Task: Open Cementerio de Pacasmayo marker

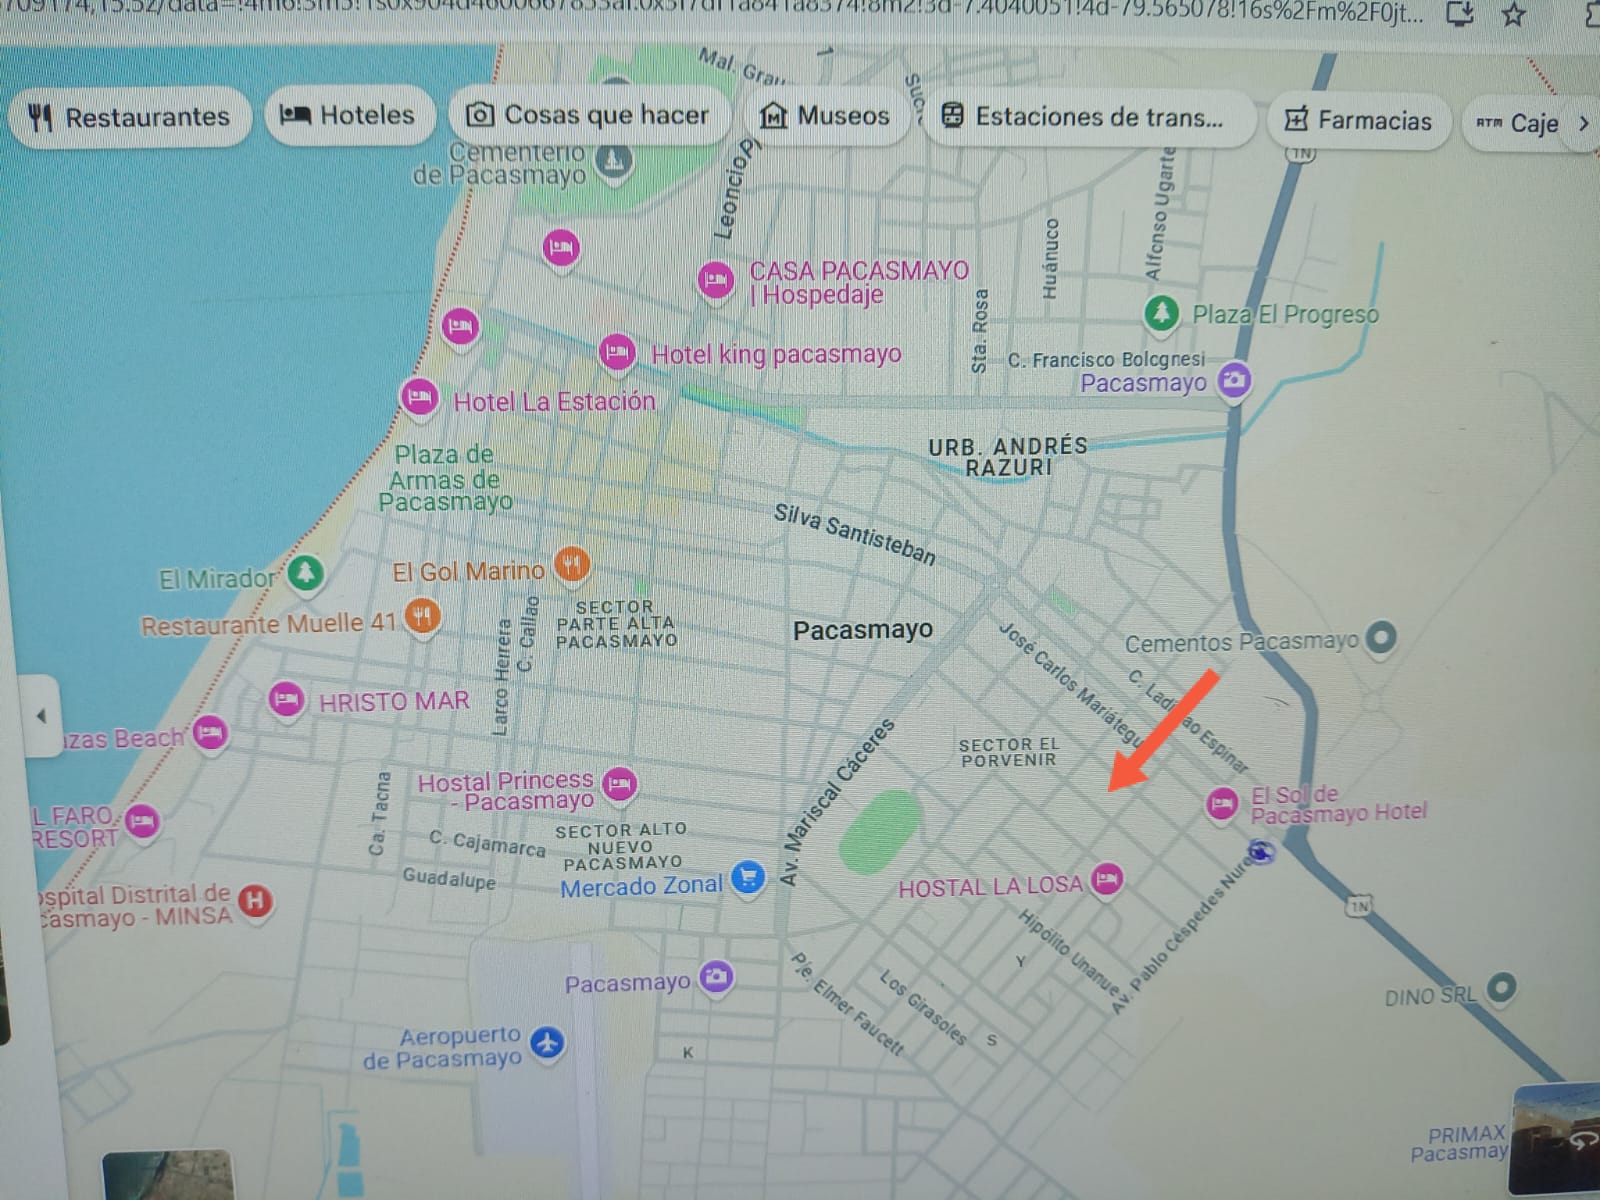Action: tap(614, 160)
